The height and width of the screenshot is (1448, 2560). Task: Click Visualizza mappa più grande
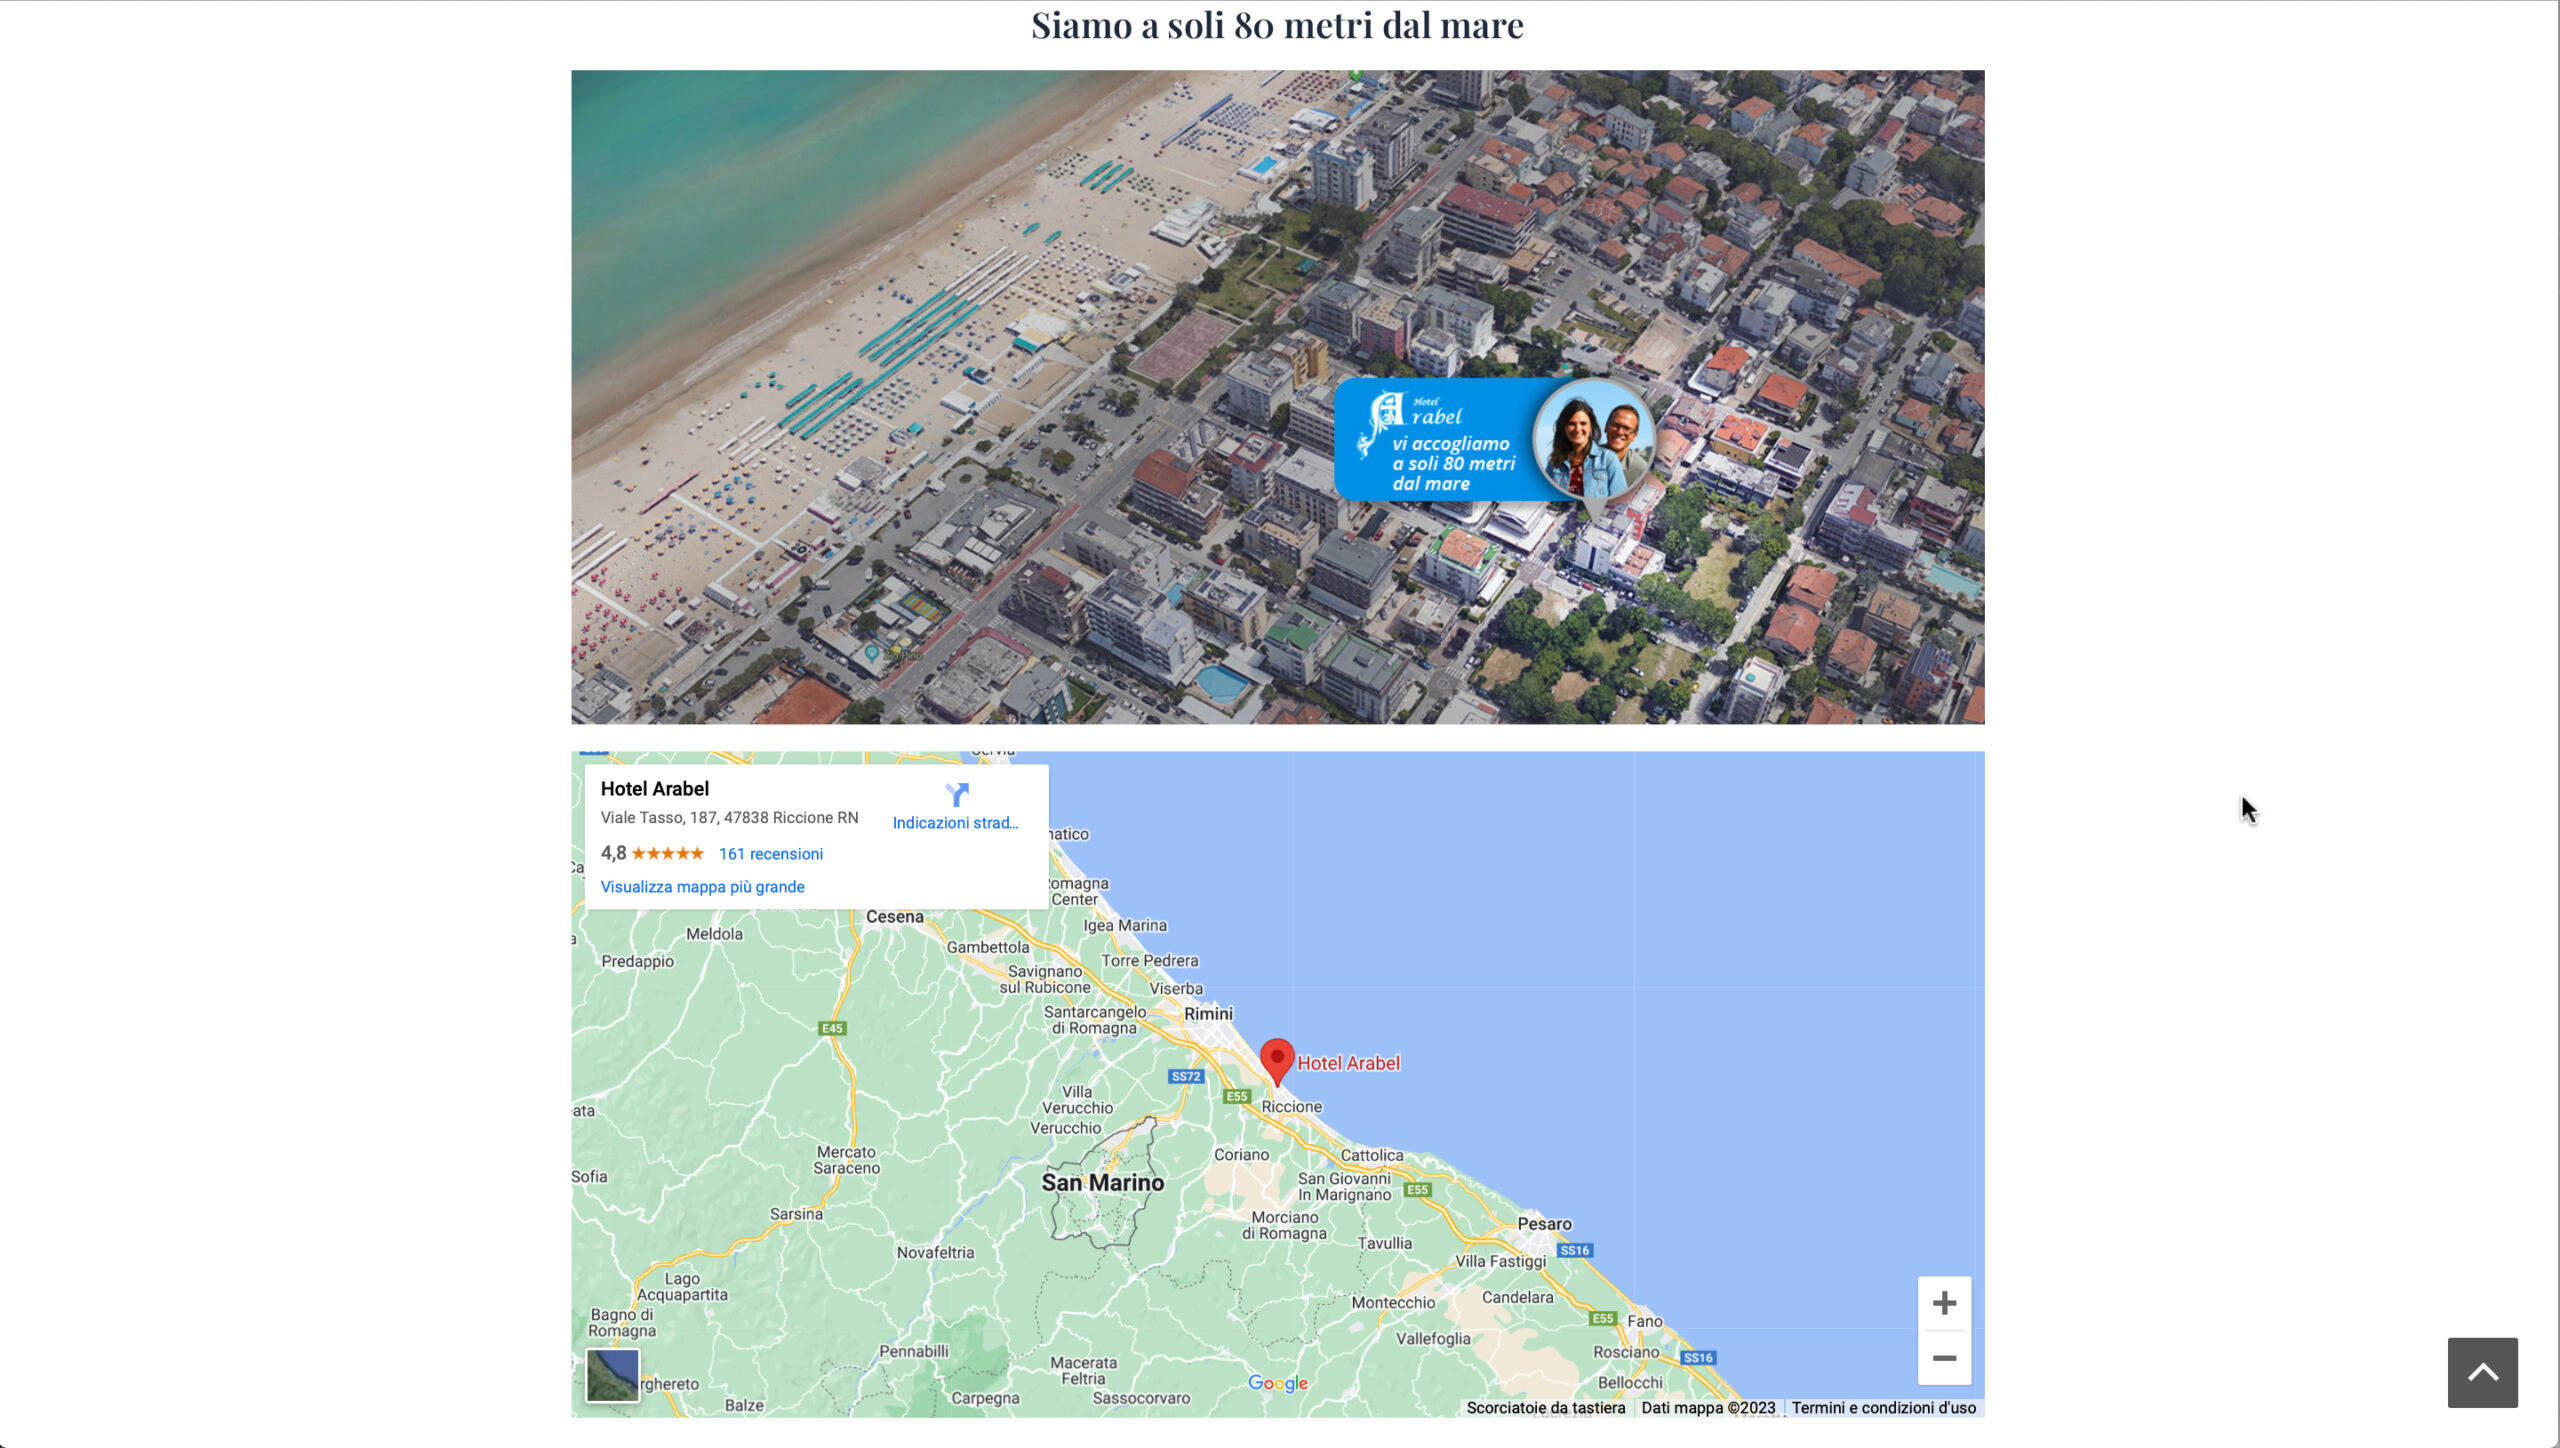(x=702, y=886)
